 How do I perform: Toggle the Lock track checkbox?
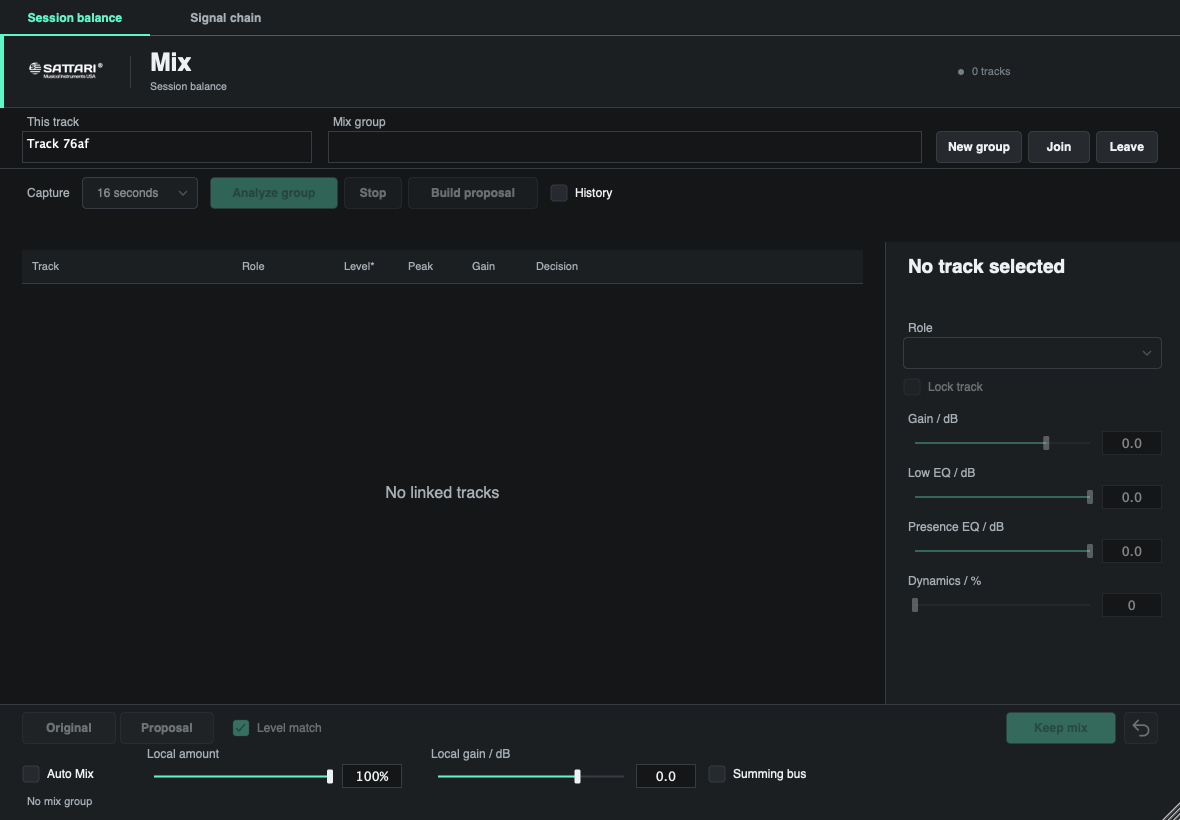(x=911, y=387)
